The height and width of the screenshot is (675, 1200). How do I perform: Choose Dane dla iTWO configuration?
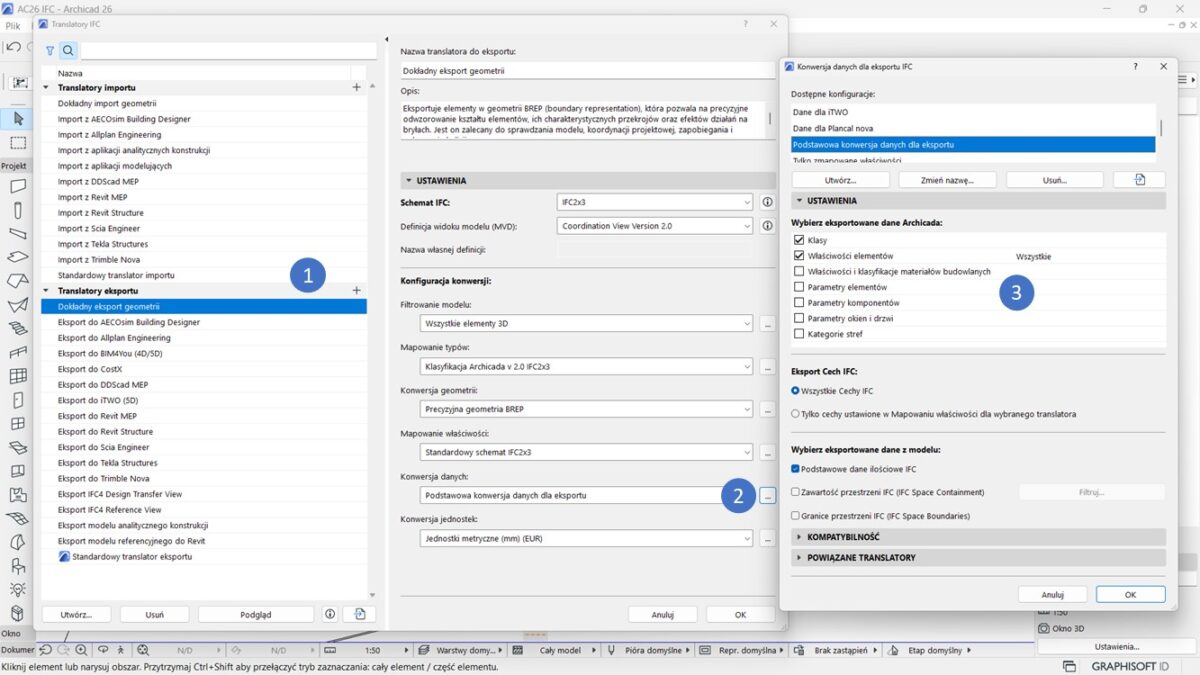click(x=820, y=112)
